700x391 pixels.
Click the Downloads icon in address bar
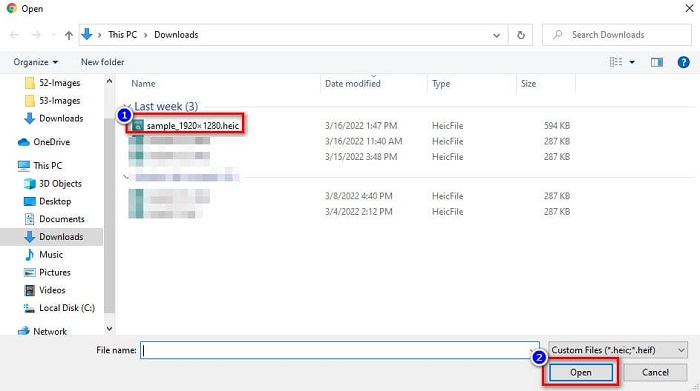(87, 34)
